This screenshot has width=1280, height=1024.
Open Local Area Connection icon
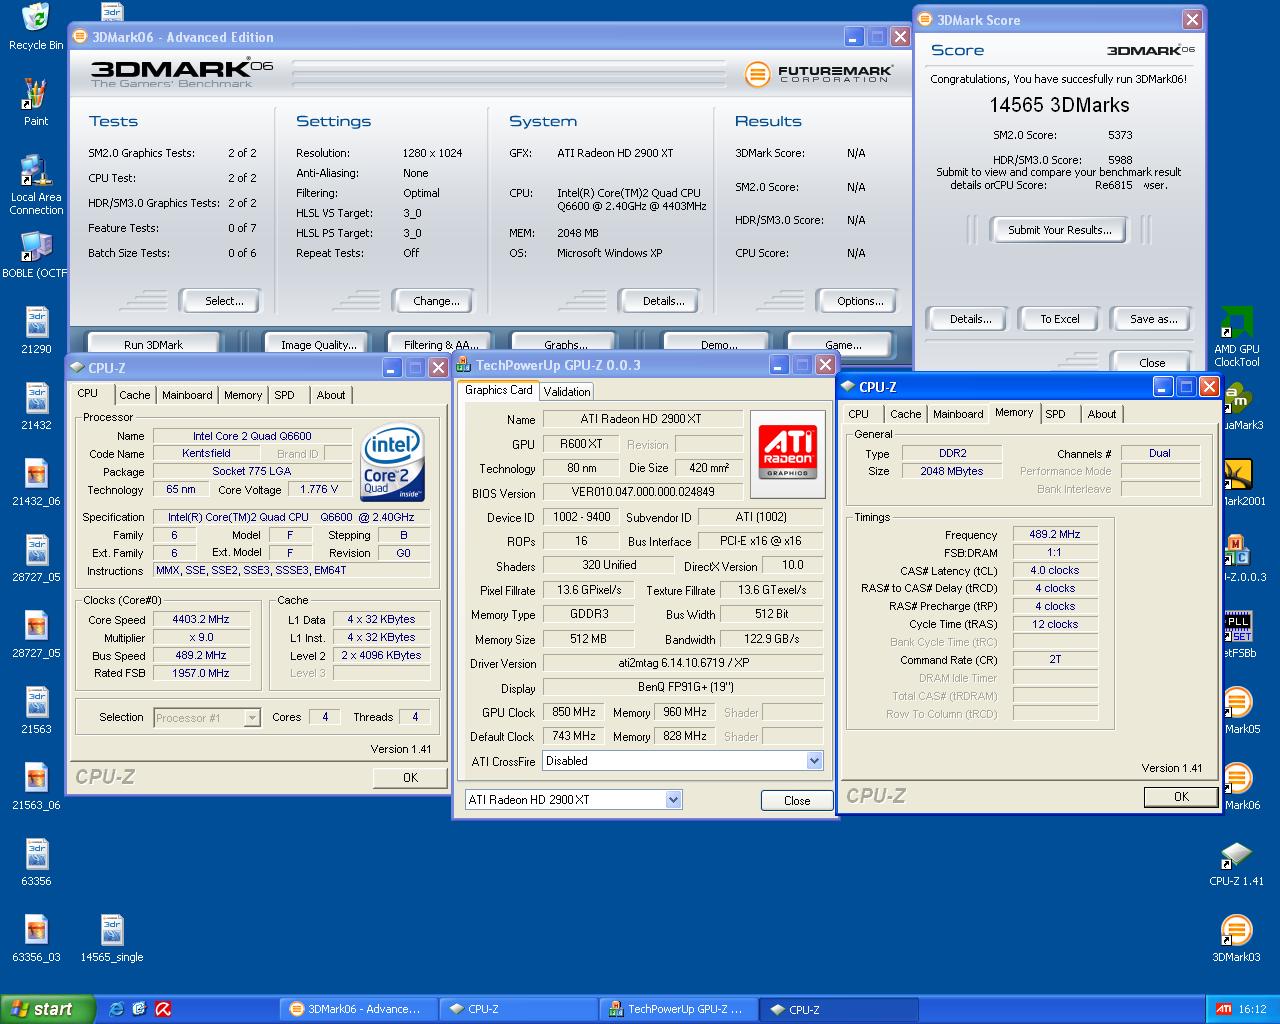coord(36,184)
